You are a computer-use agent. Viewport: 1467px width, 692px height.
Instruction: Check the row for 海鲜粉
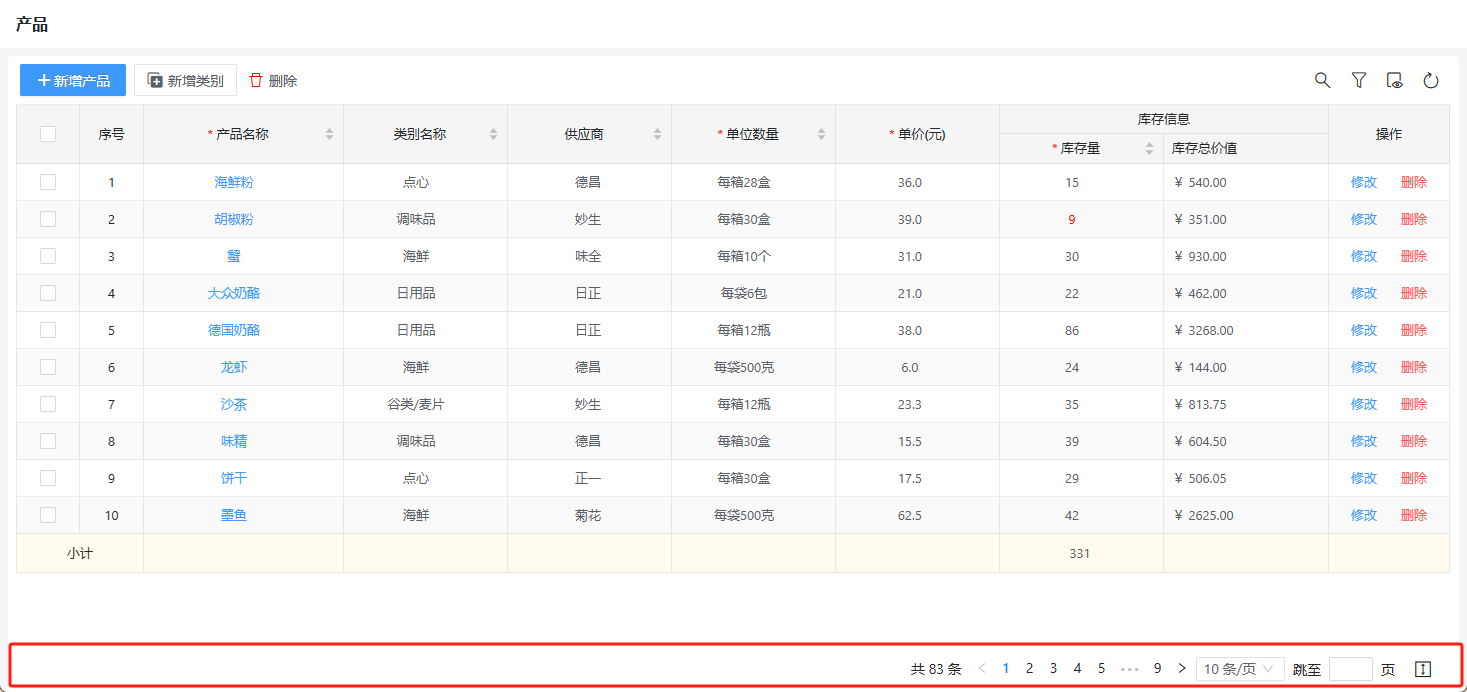(x=48, y=182)
